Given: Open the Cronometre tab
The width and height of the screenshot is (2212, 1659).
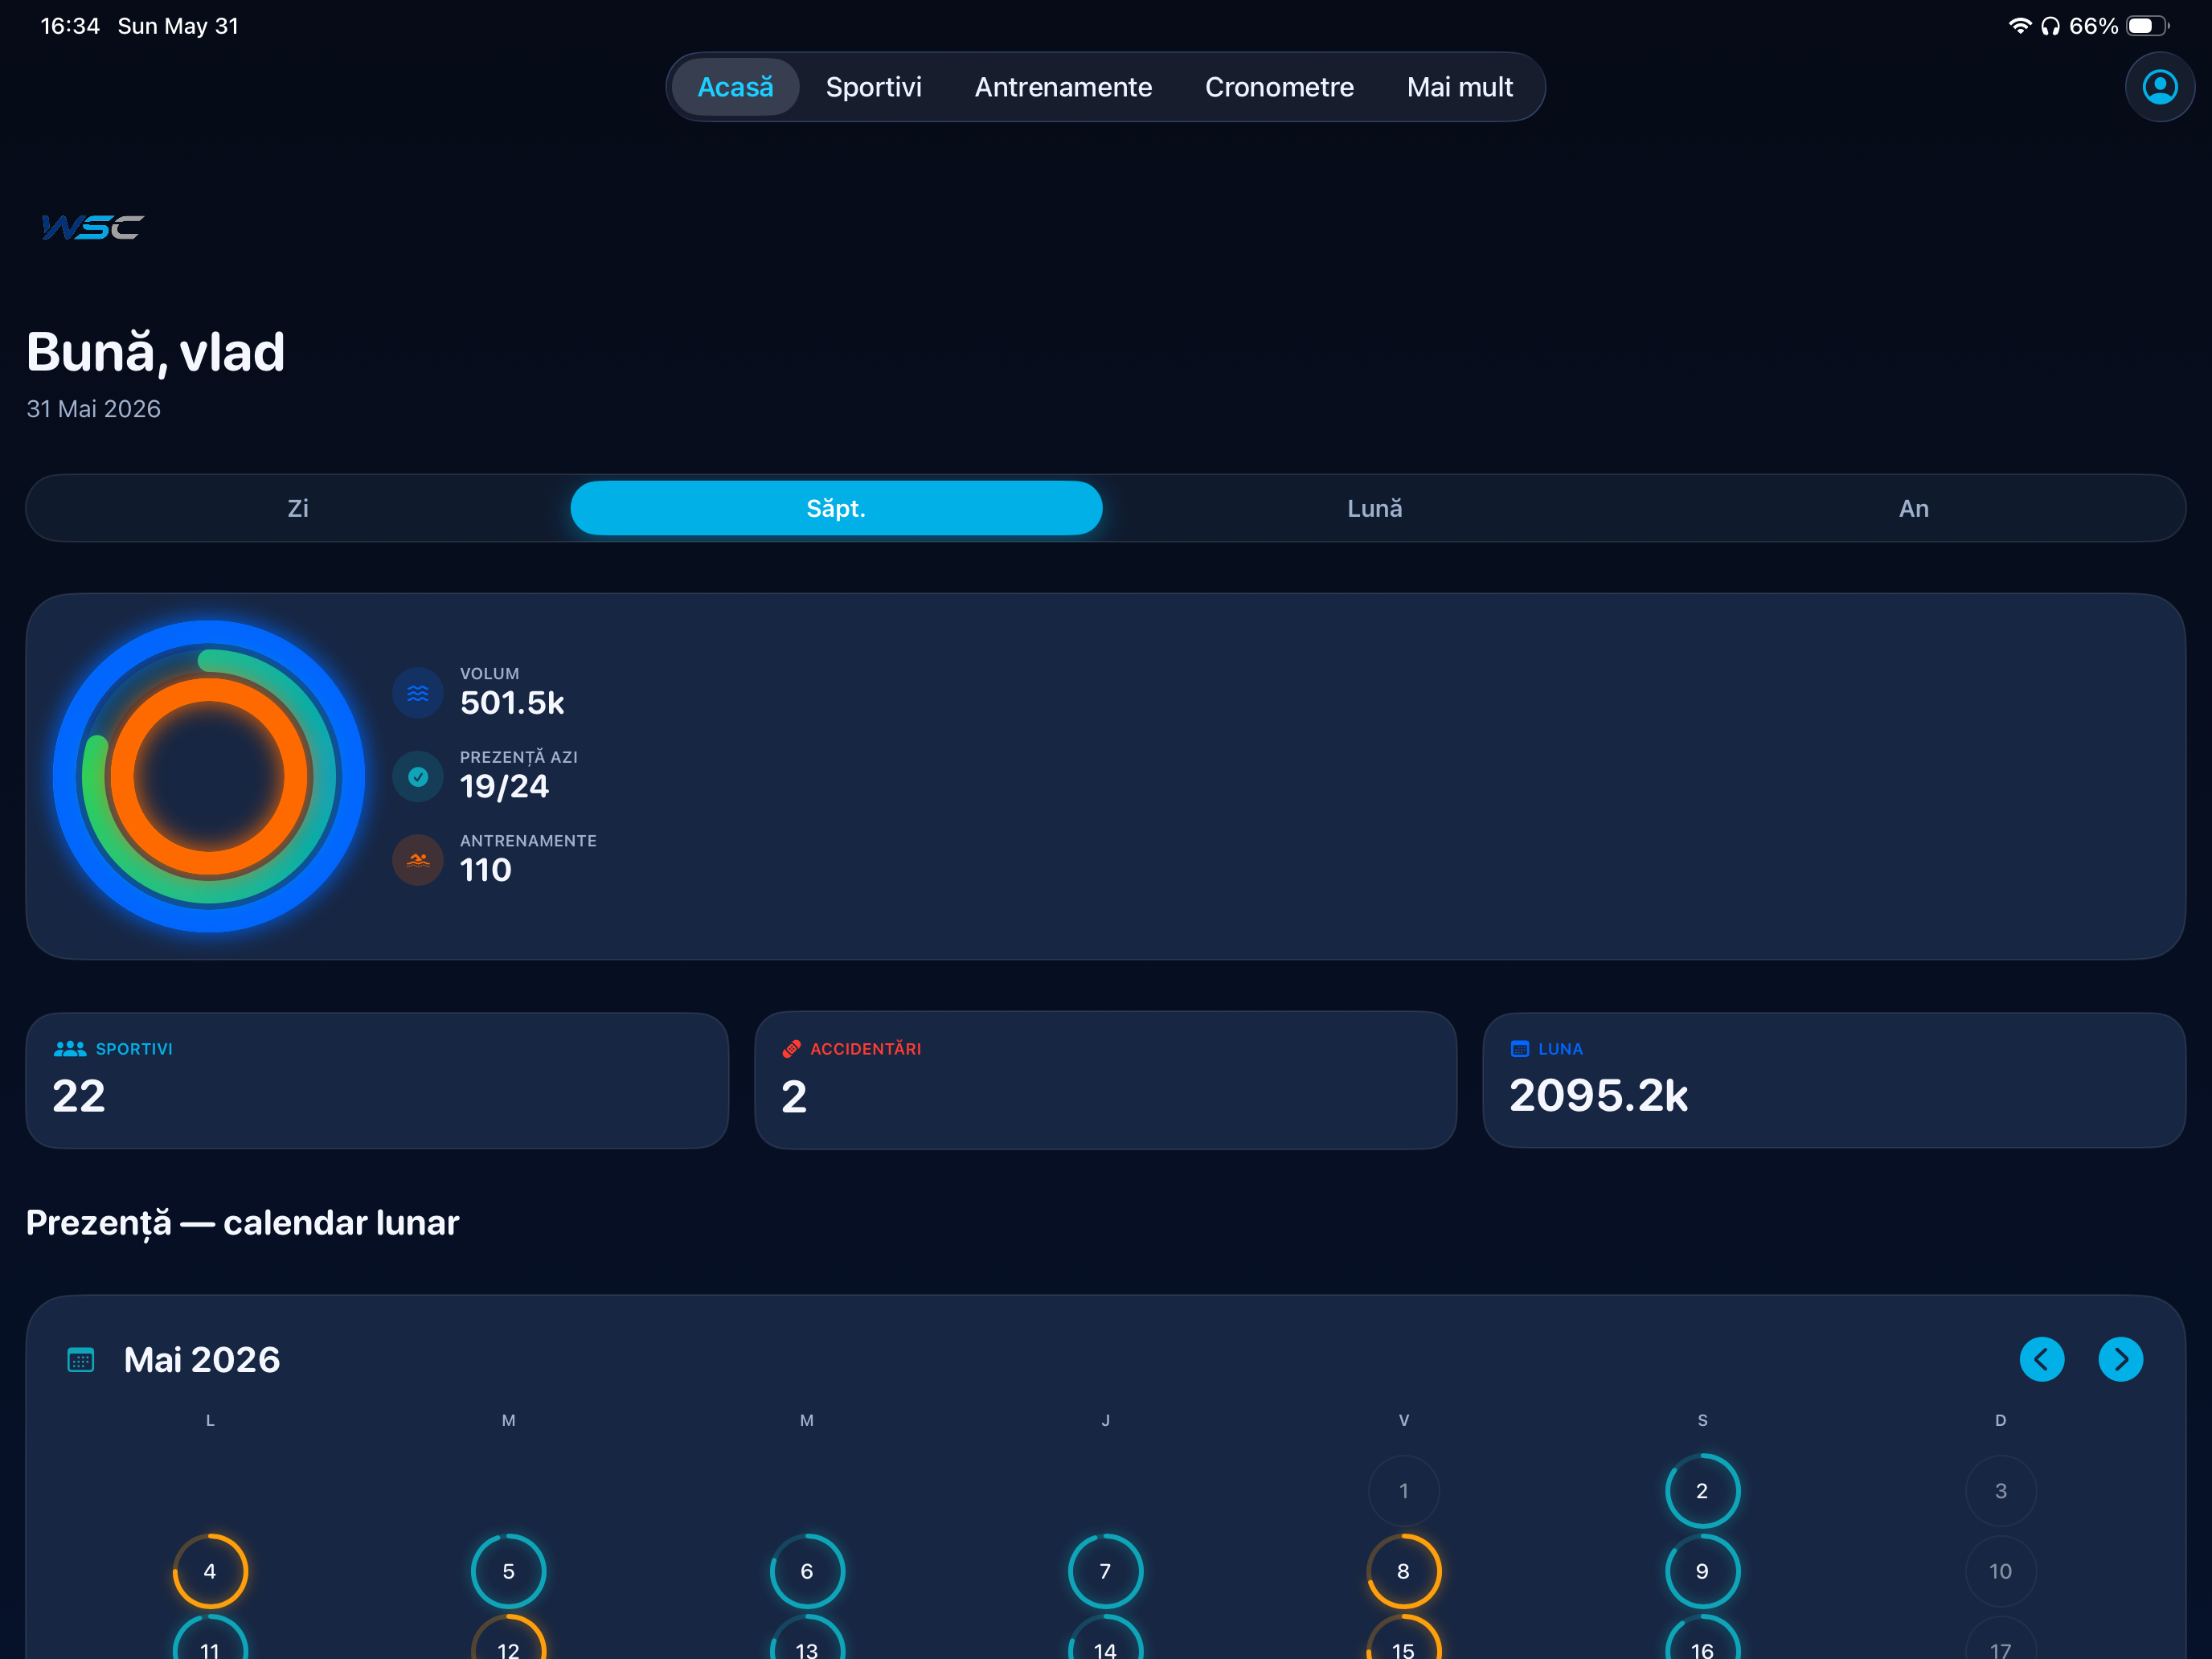Looking at the screenshot, I should click(x=1279, y=87).
